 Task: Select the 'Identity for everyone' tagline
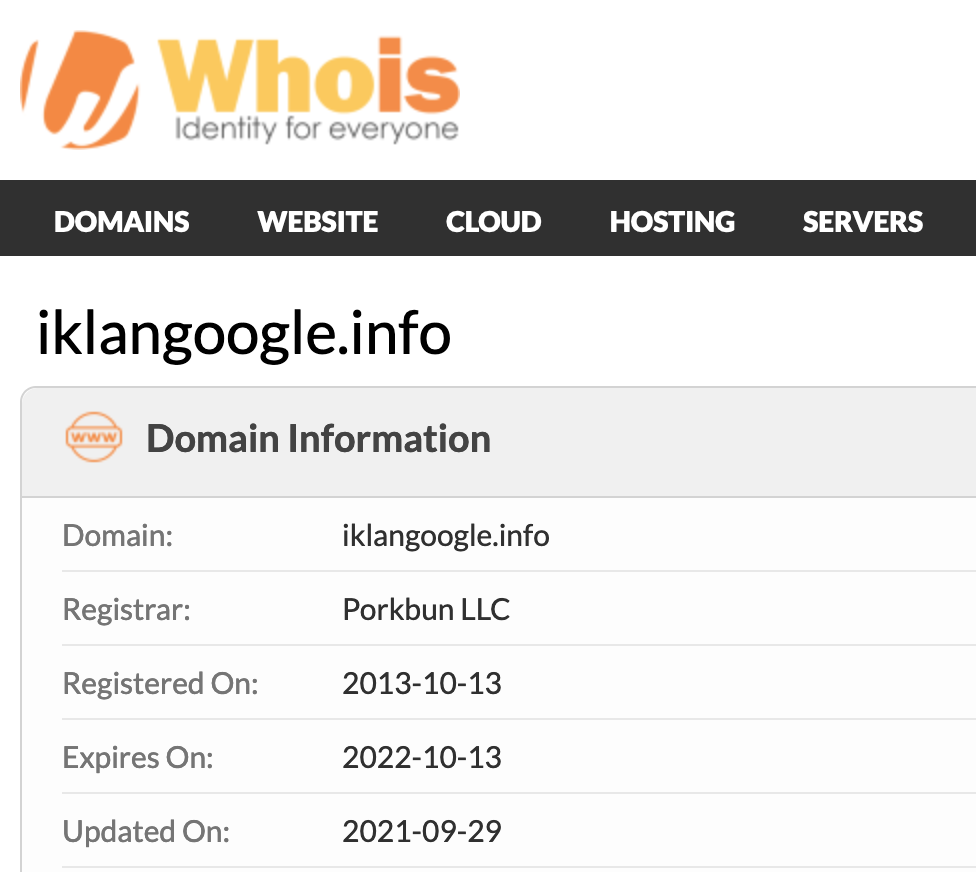pos(316,129)
